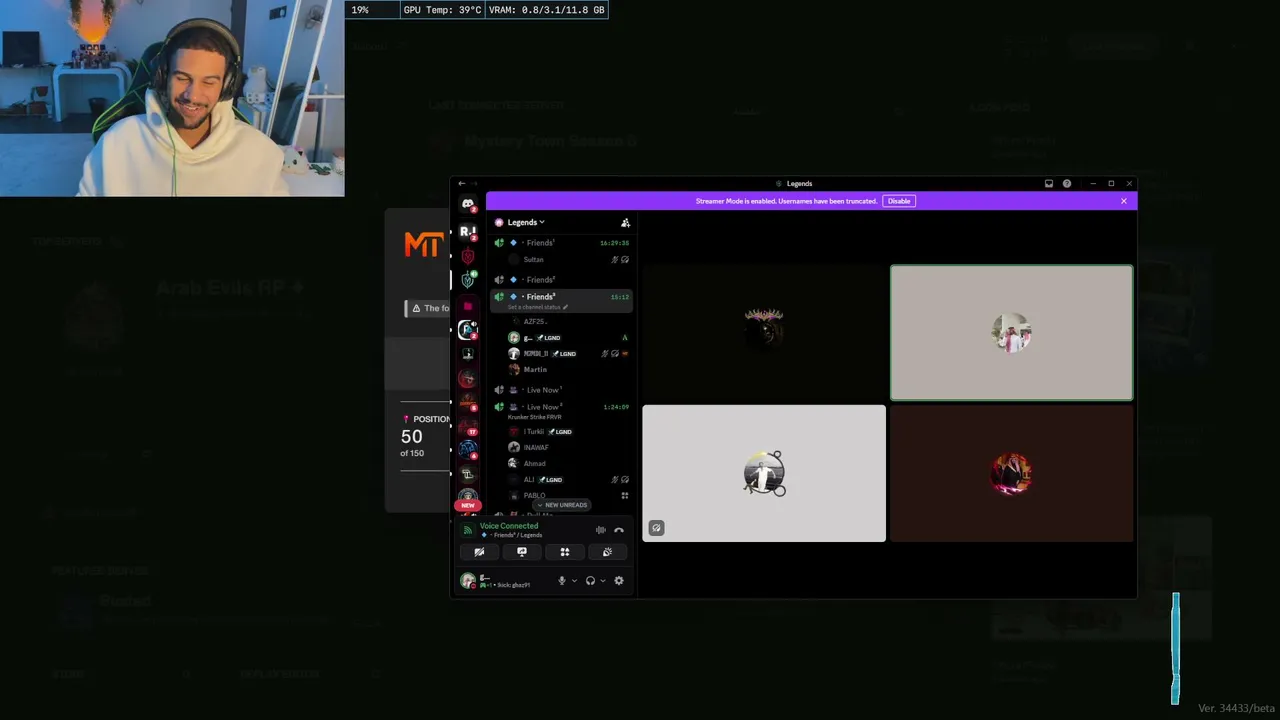The width and height of the screenshot is (1280, 720).
Task: Toggle the camera on in voice panel
Action: pyautogui.click(x=479, y=552)
